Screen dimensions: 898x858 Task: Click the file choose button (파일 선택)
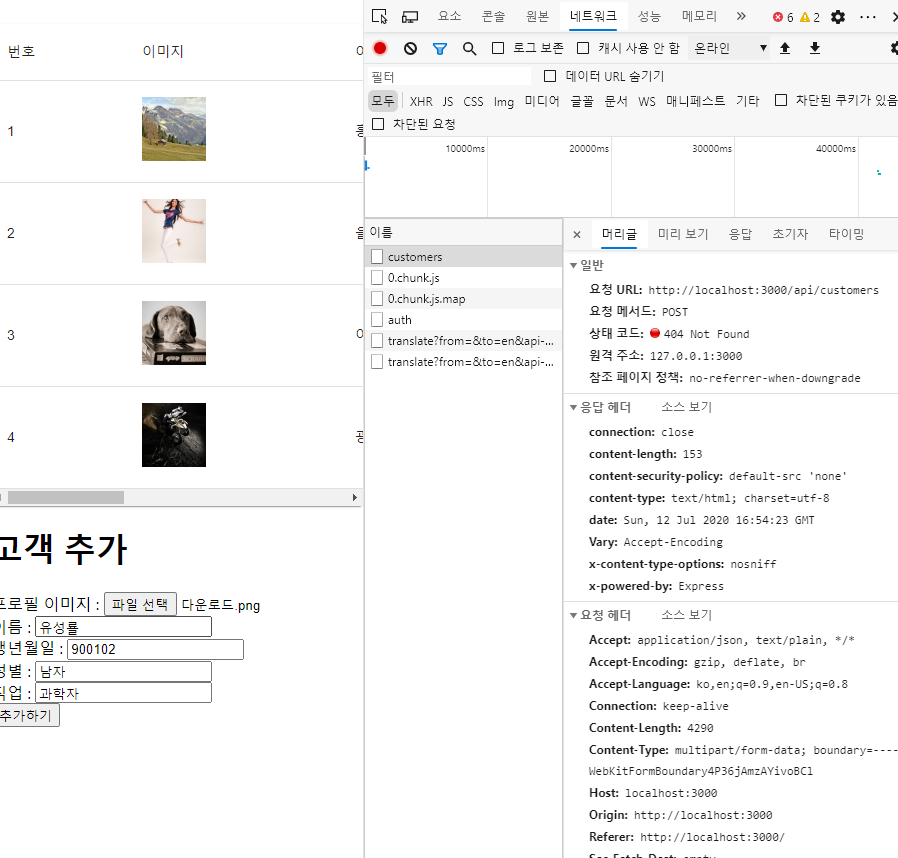[140, 604]
